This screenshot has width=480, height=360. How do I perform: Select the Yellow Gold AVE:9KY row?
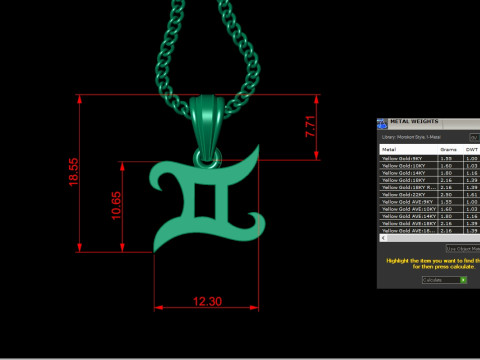(430, 202)
